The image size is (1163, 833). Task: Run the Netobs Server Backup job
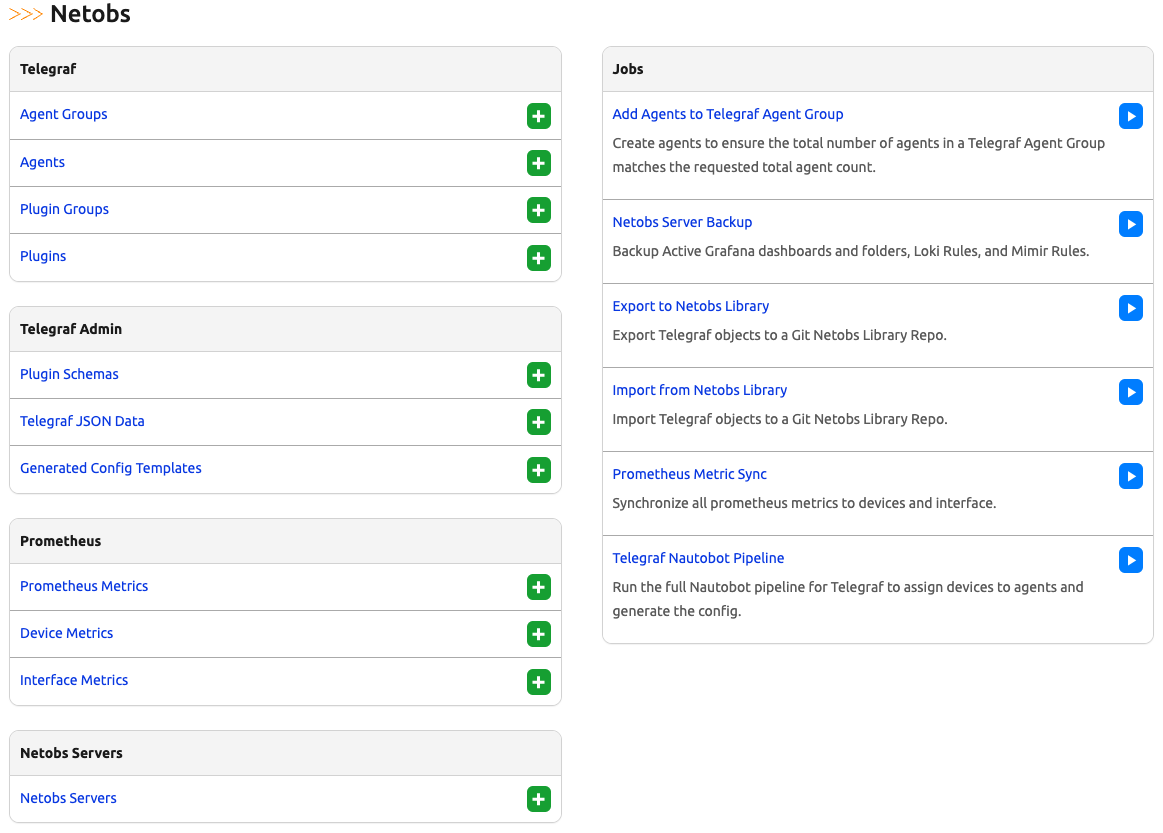(1130, 224)
